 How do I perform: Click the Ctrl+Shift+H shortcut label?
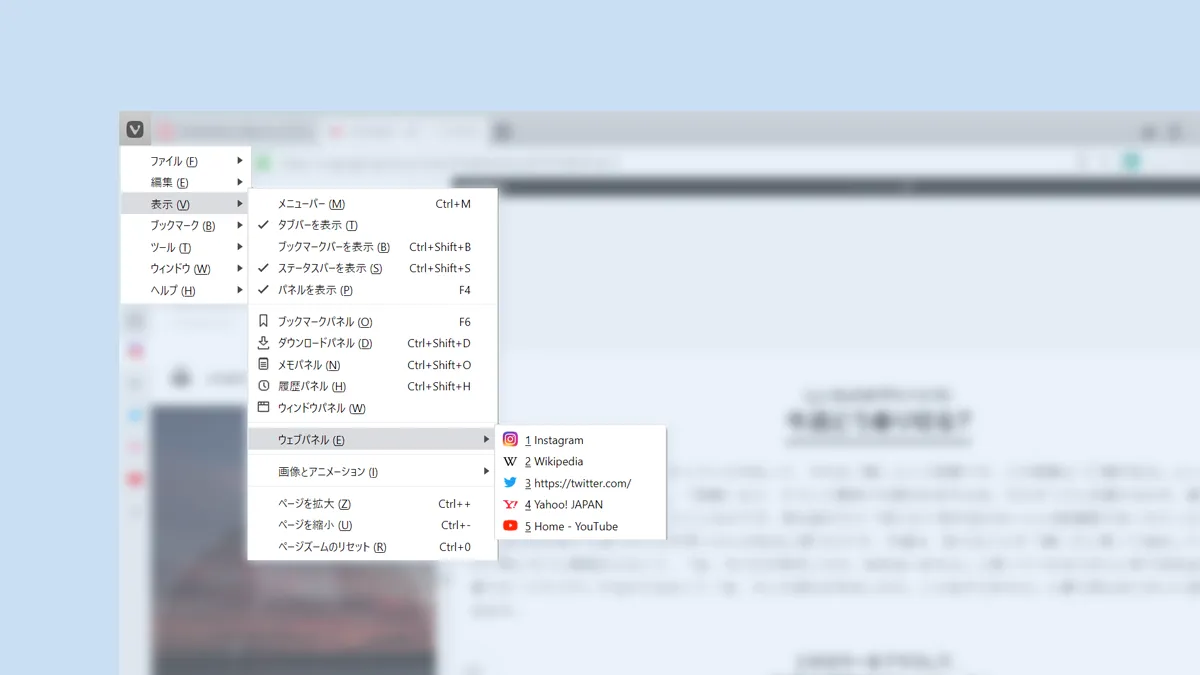[x=439, y=386]
